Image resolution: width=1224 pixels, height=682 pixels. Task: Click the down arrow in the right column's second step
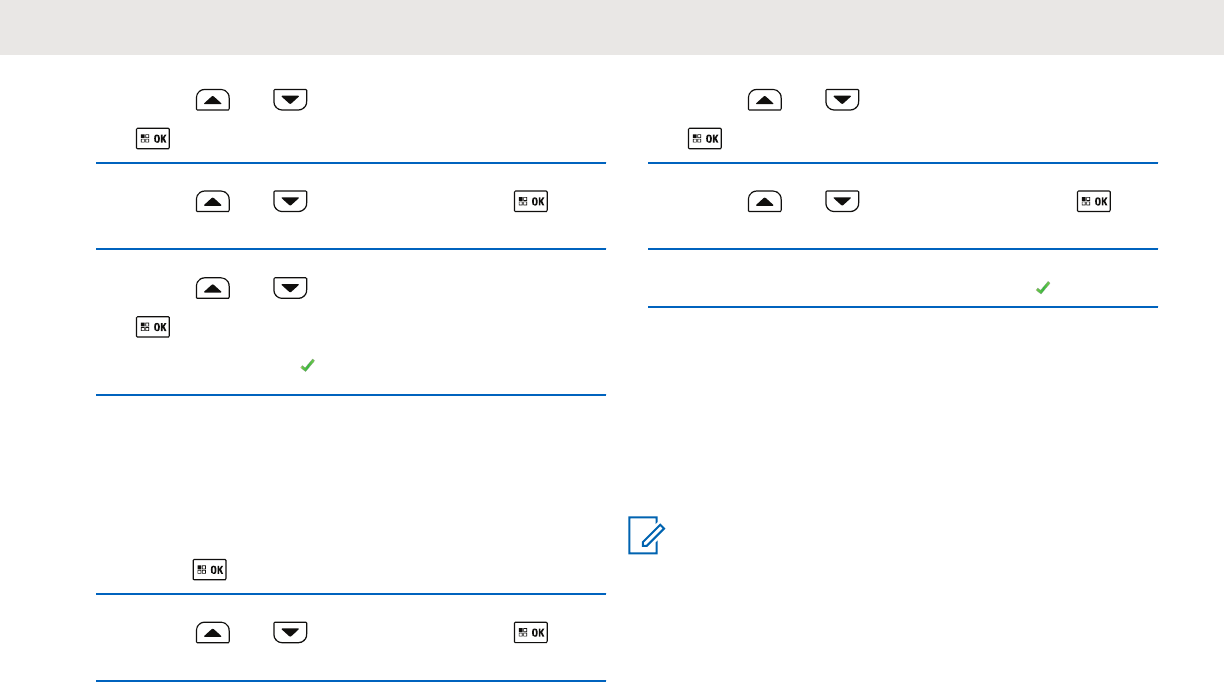click(844, 202)
